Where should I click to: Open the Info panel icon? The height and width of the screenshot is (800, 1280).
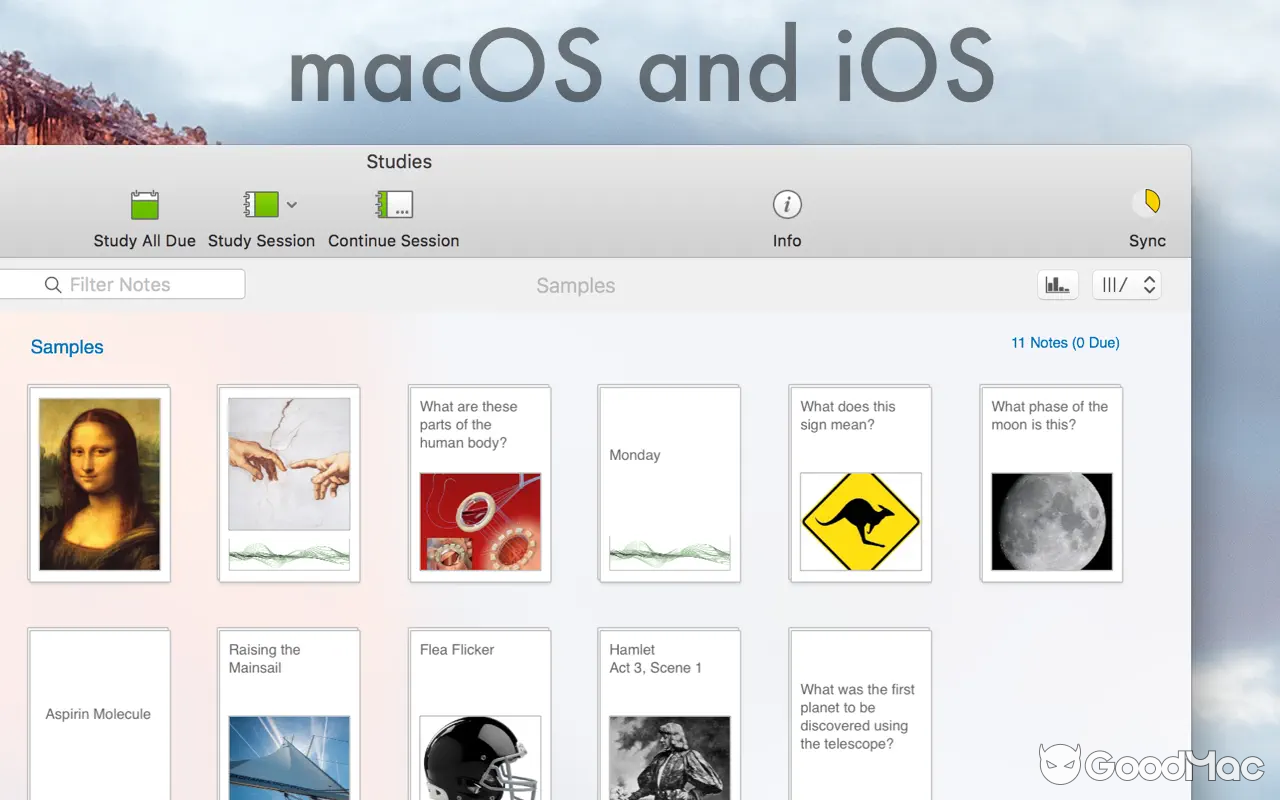click(787, 204)
